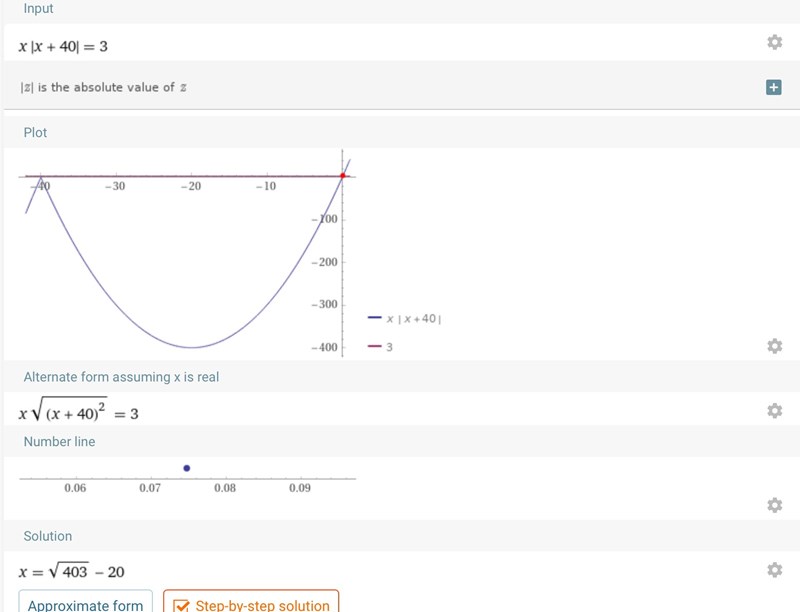Screen dimensions: 800x612
Task: Click the red intersection point on the plot
Action: click(342, 176)
